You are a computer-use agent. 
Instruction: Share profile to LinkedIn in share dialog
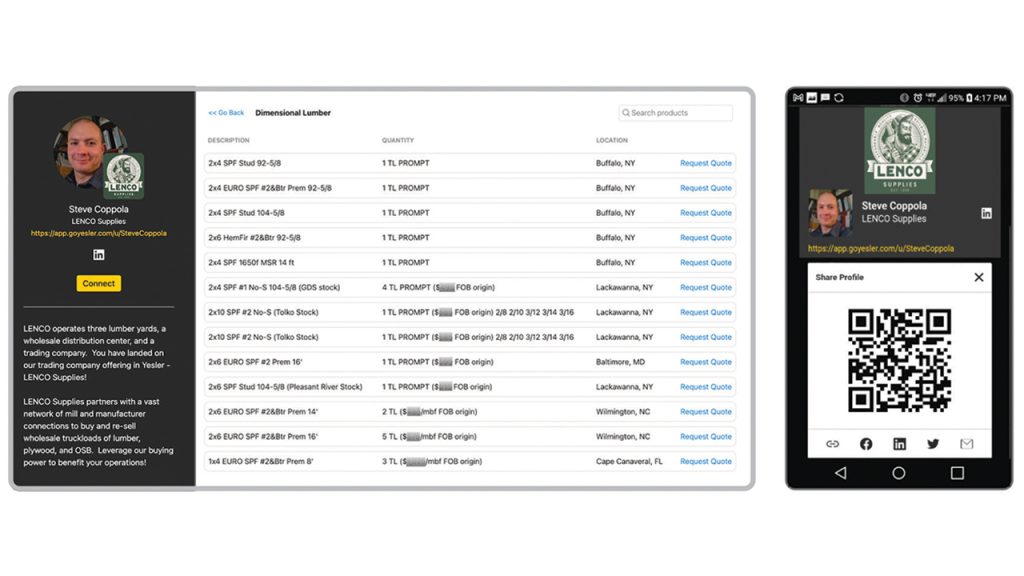[899, 444]
